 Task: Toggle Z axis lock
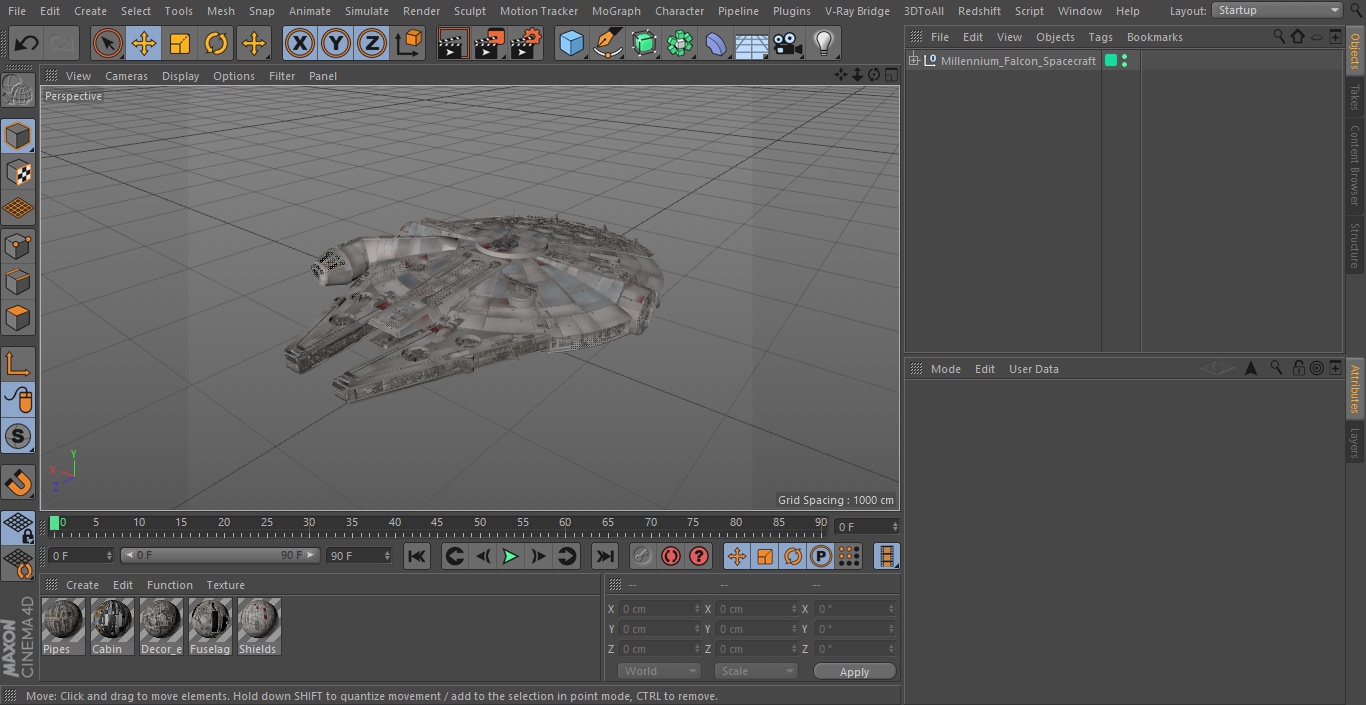point(372,43)
